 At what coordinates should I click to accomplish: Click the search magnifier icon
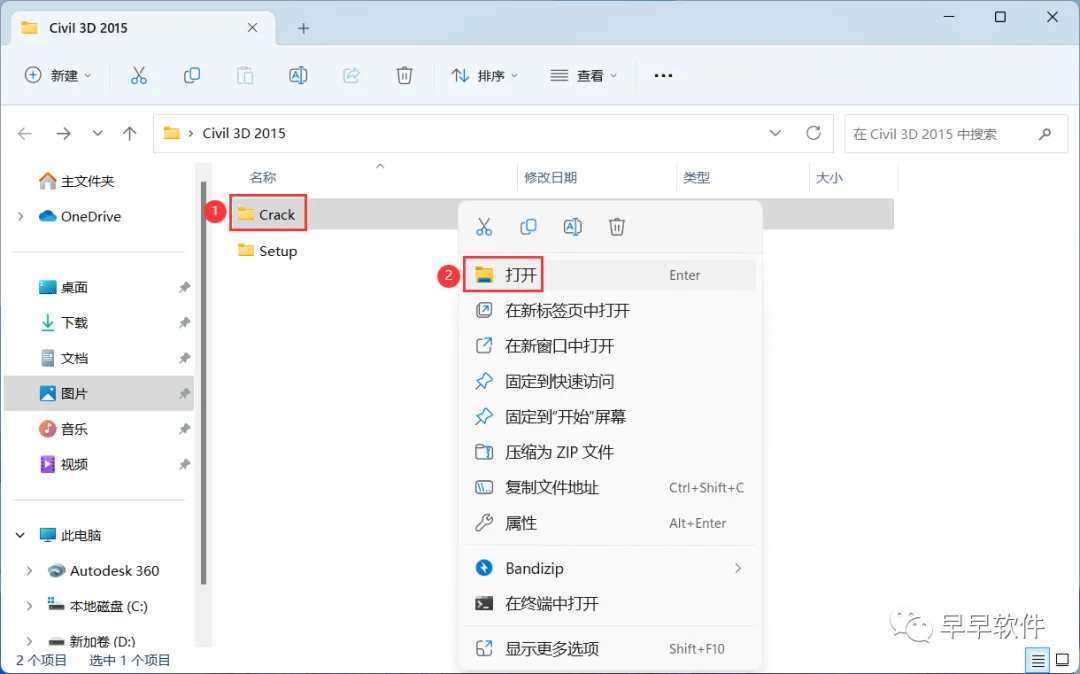pyautogui.click(x=1045, y=134)
